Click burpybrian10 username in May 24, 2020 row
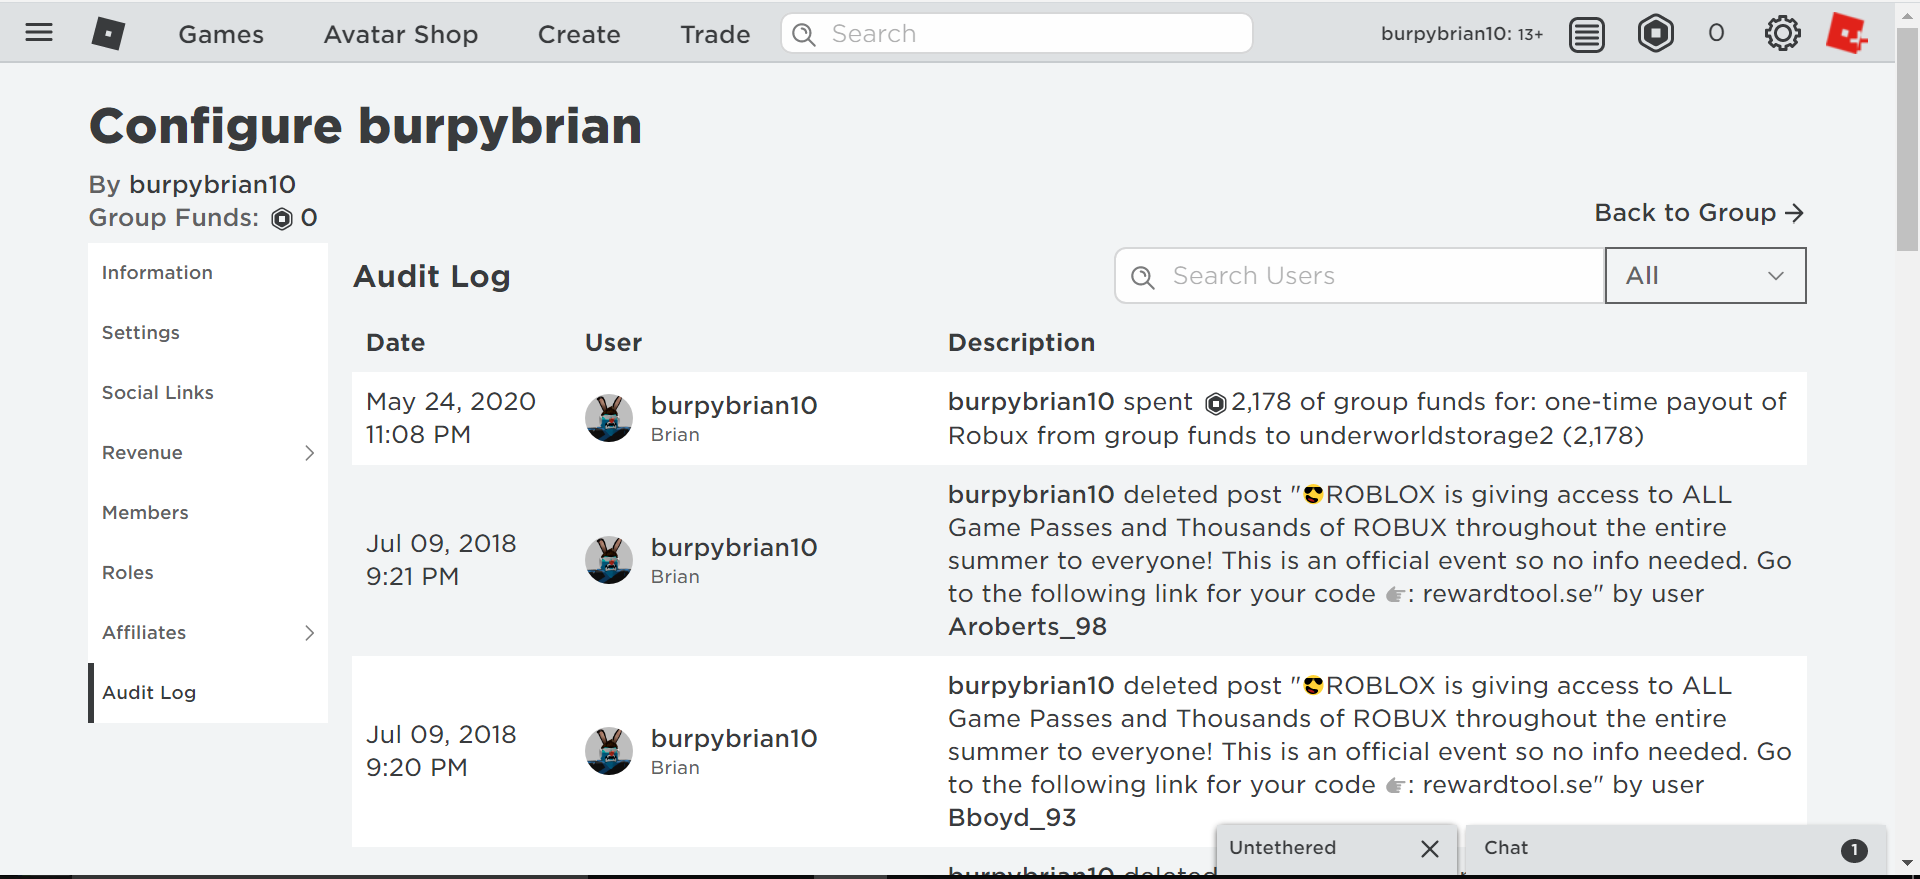This screenshot has height=879, width=1920. click(x=734, y=406)
